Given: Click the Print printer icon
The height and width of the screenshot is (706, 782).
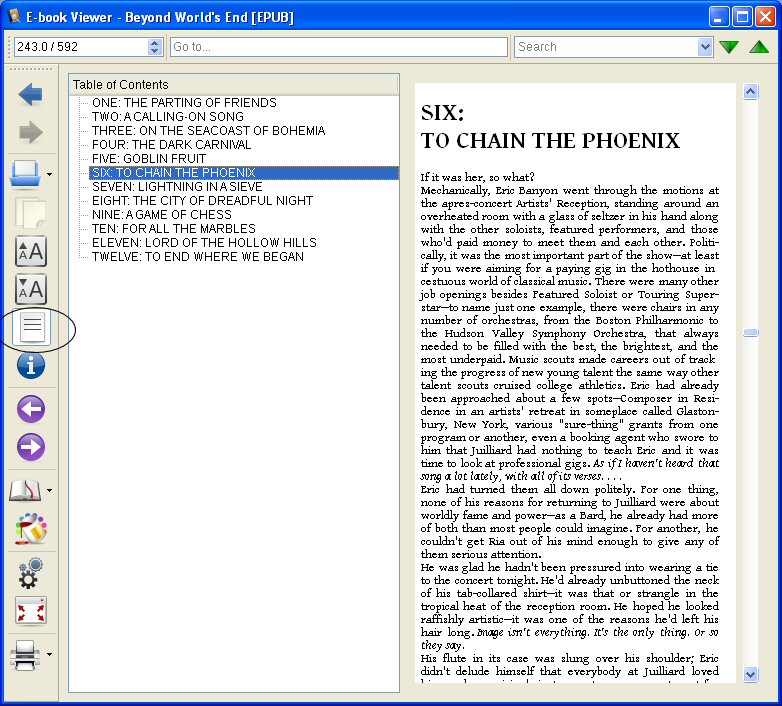Looking at the screenshot, I should tap(25, 655).
